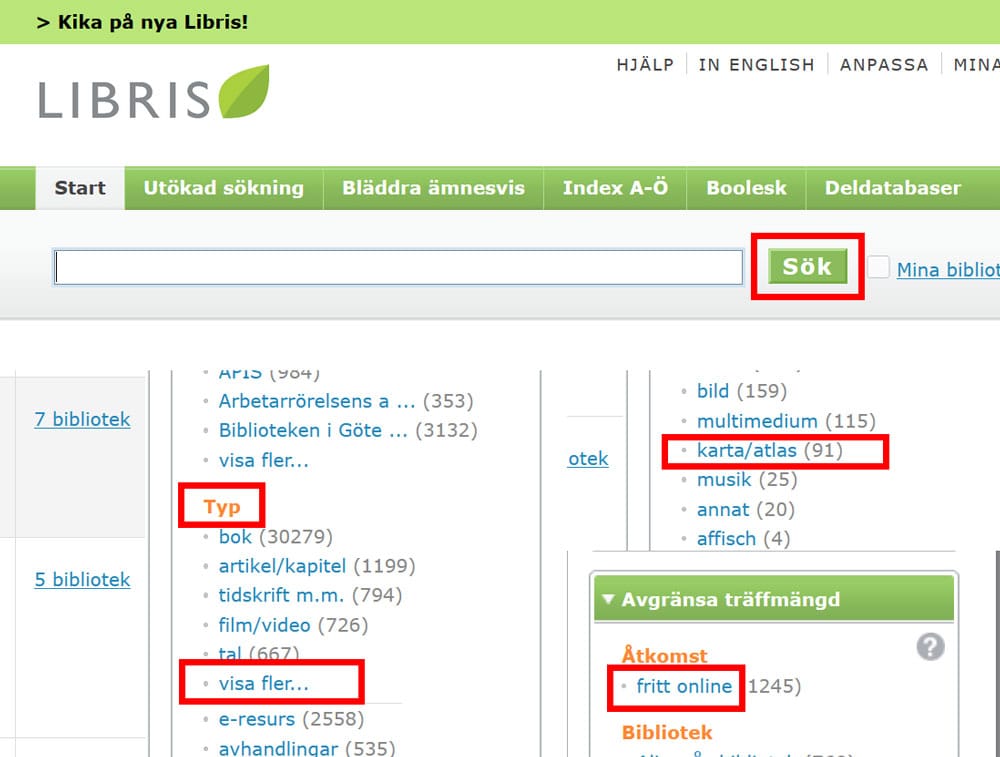
Task: Filter results by e-resurs
Action: coord(256,718)
